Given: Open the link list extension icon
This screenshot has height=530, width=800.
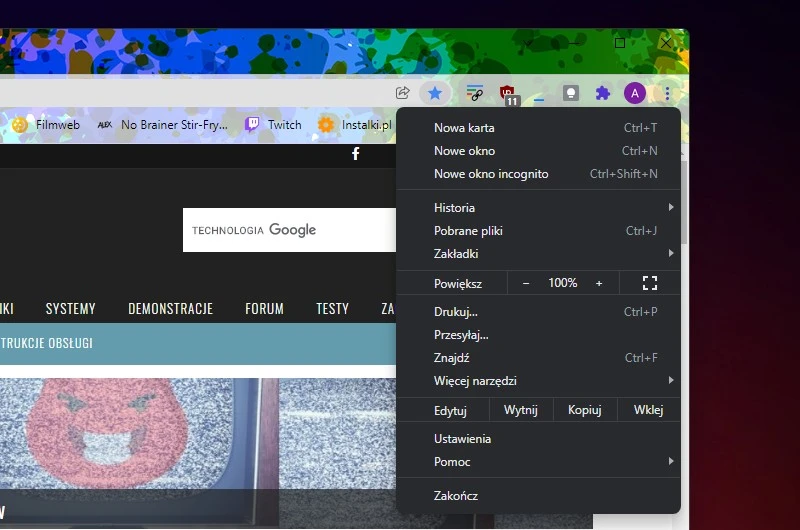Looking at the screenshot, I should (x=474, y=93).
